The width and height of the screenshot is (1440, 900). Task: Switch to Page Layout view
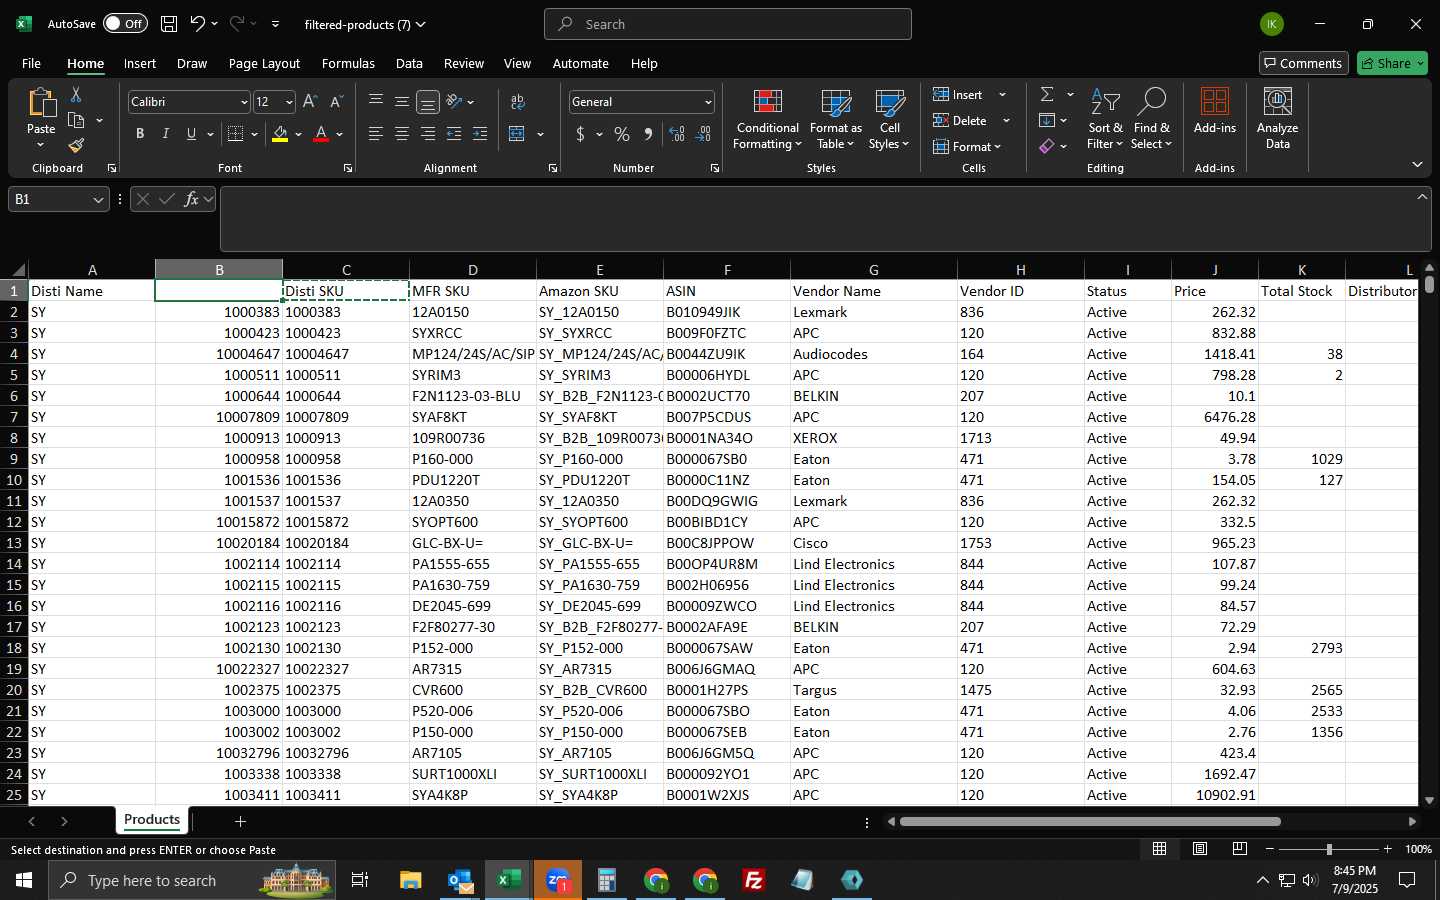pos(1199,849)
